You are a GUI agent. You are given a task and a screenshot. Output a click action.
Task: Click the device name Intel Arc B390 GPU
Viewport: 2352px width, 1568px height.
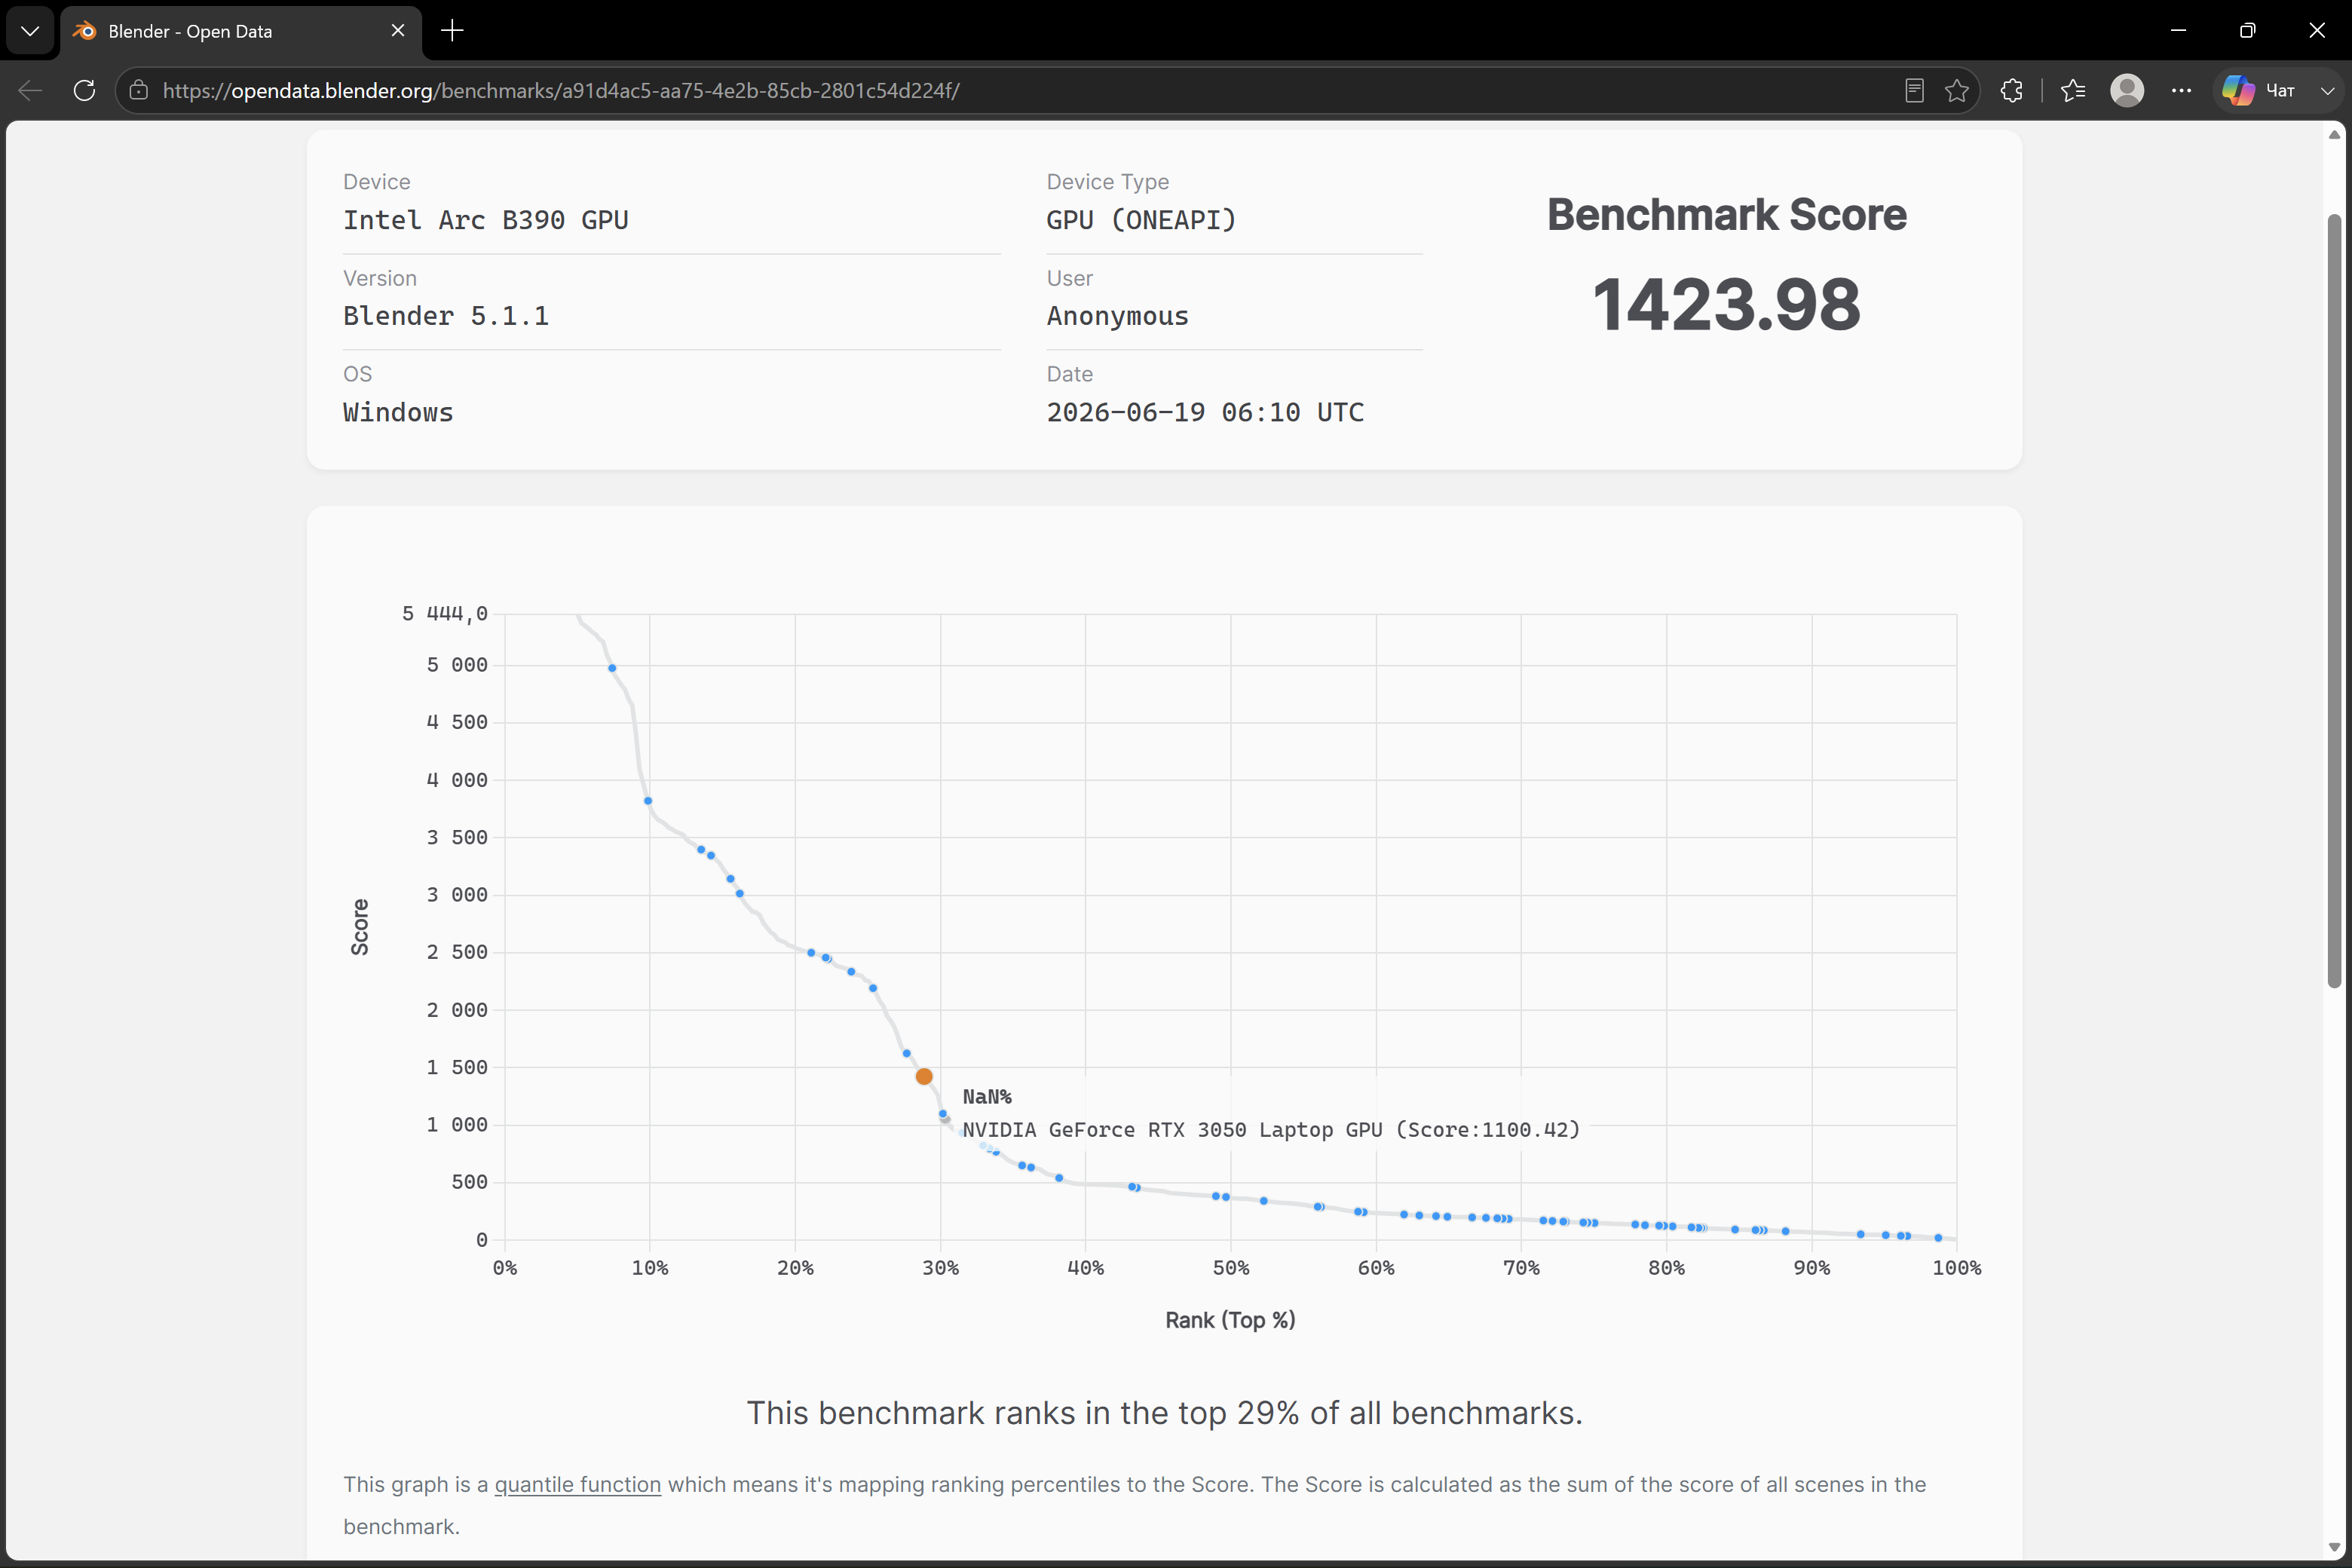[486, 220]
